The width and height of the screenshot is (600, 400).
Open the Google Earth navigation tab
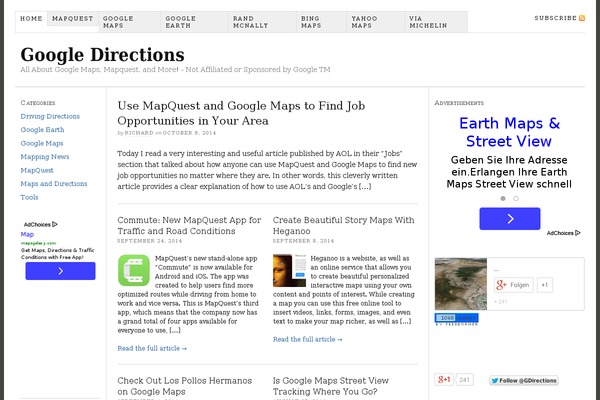[182, 23]
